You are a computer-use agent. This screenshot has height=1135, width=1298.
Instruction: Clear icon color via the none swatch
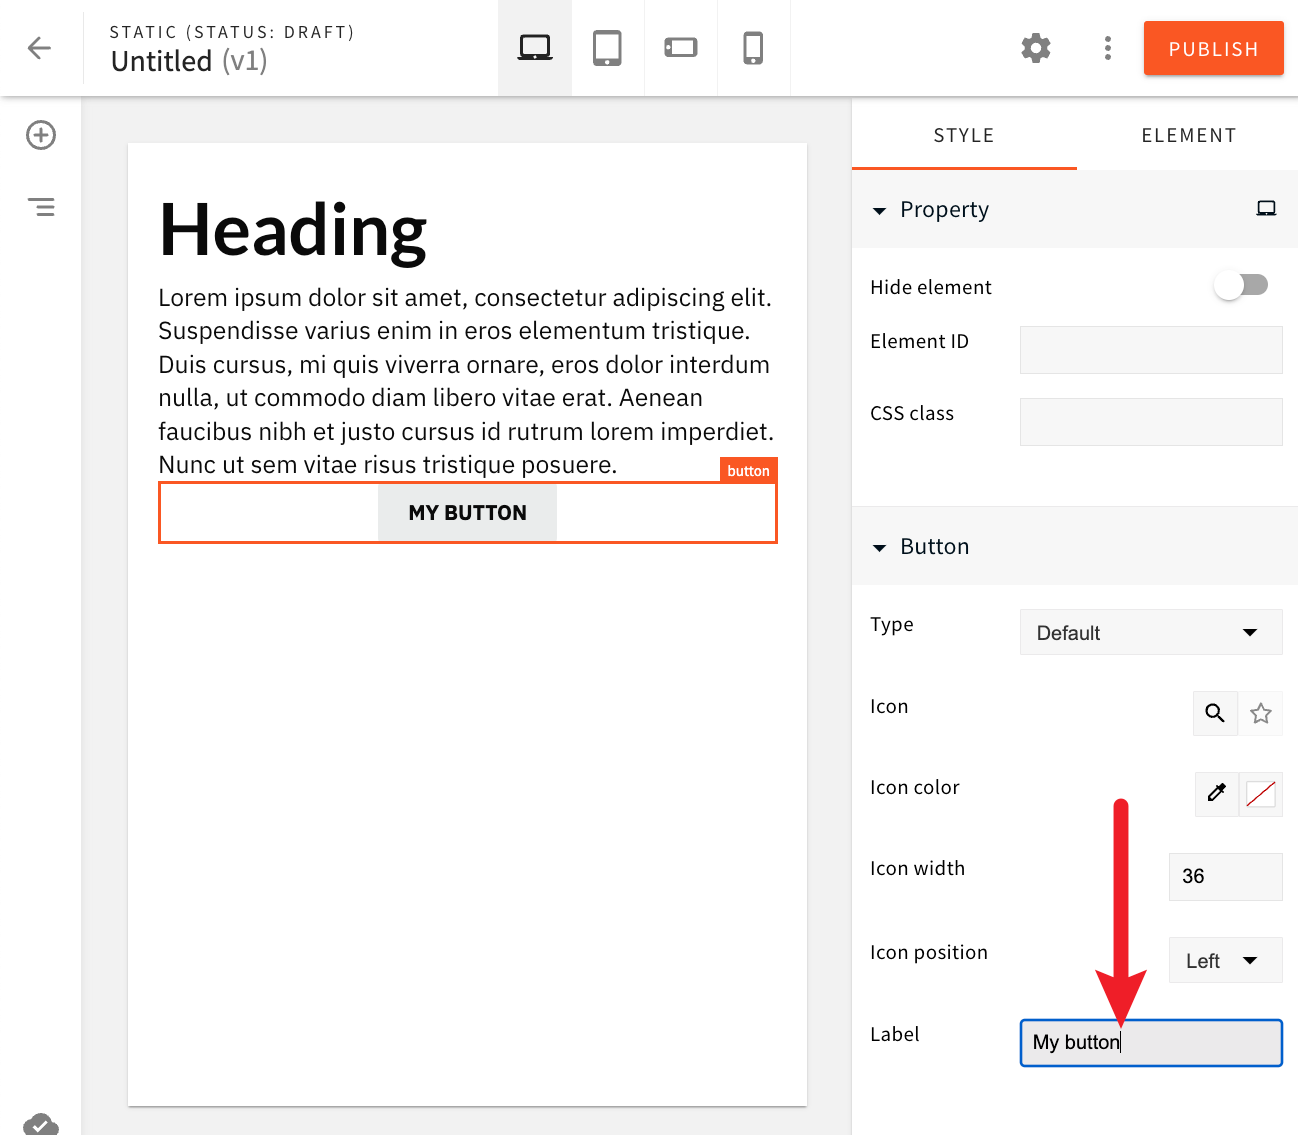1260,794
